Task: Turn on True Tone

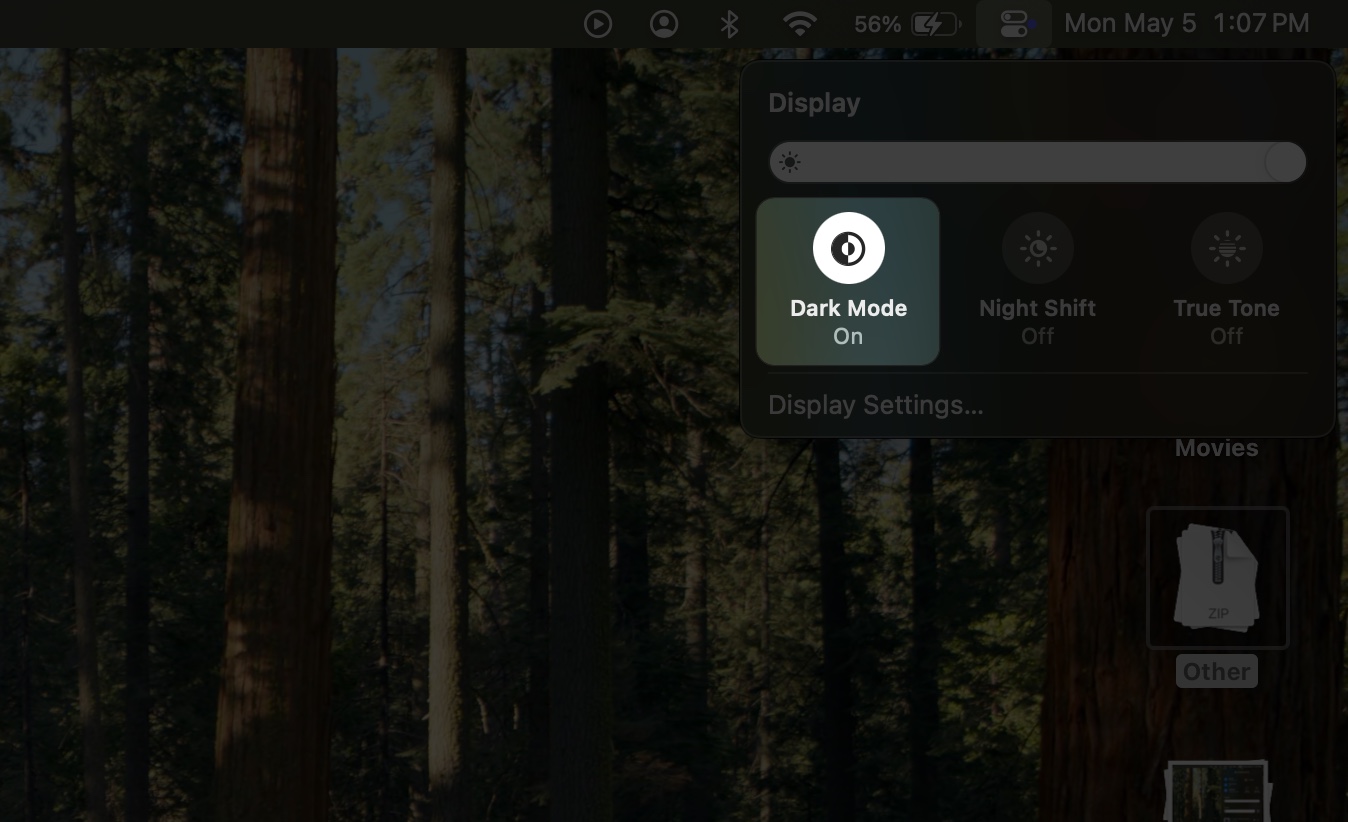Action: (1226, 281)
